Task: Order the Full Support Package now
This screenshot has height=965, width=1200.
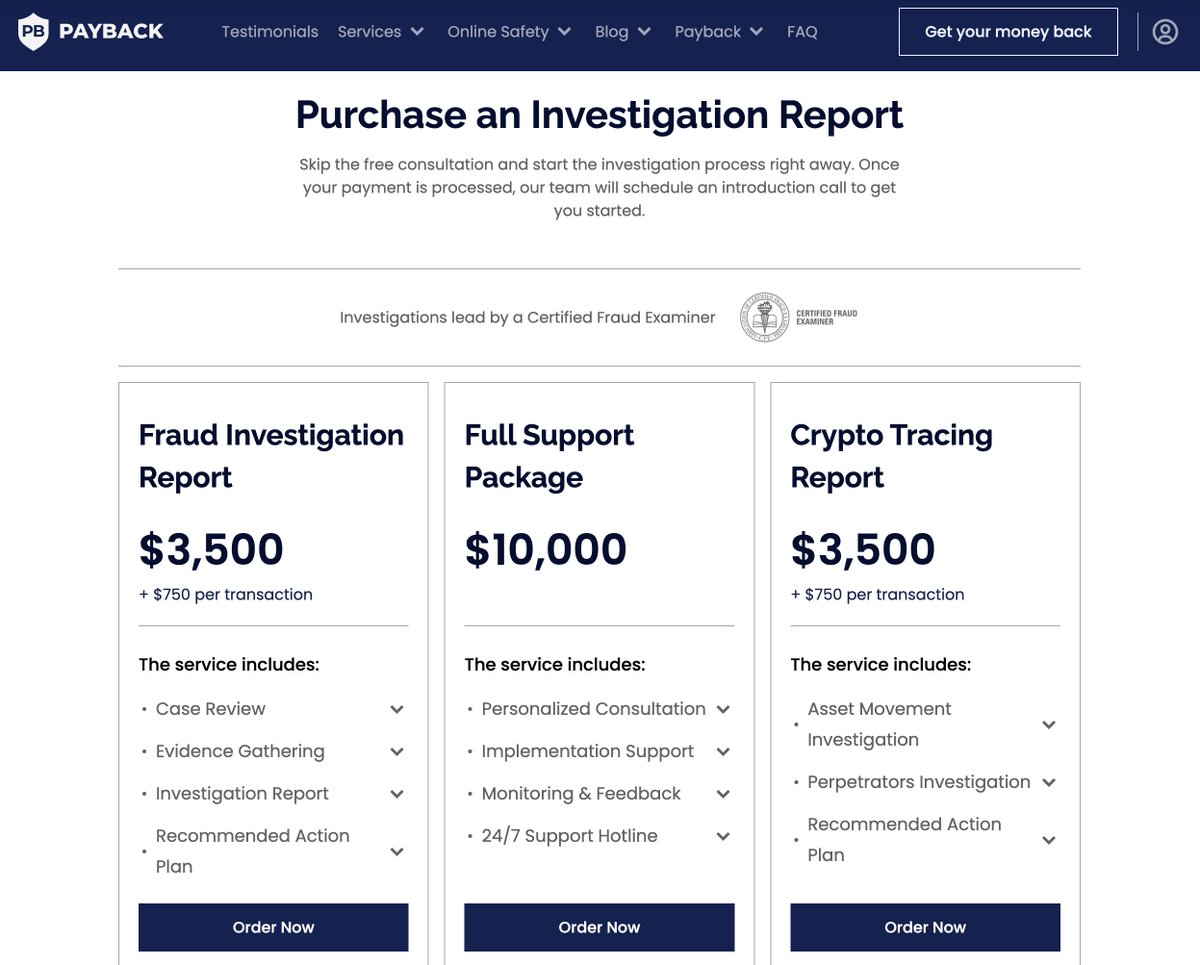Action: [599, 927]
